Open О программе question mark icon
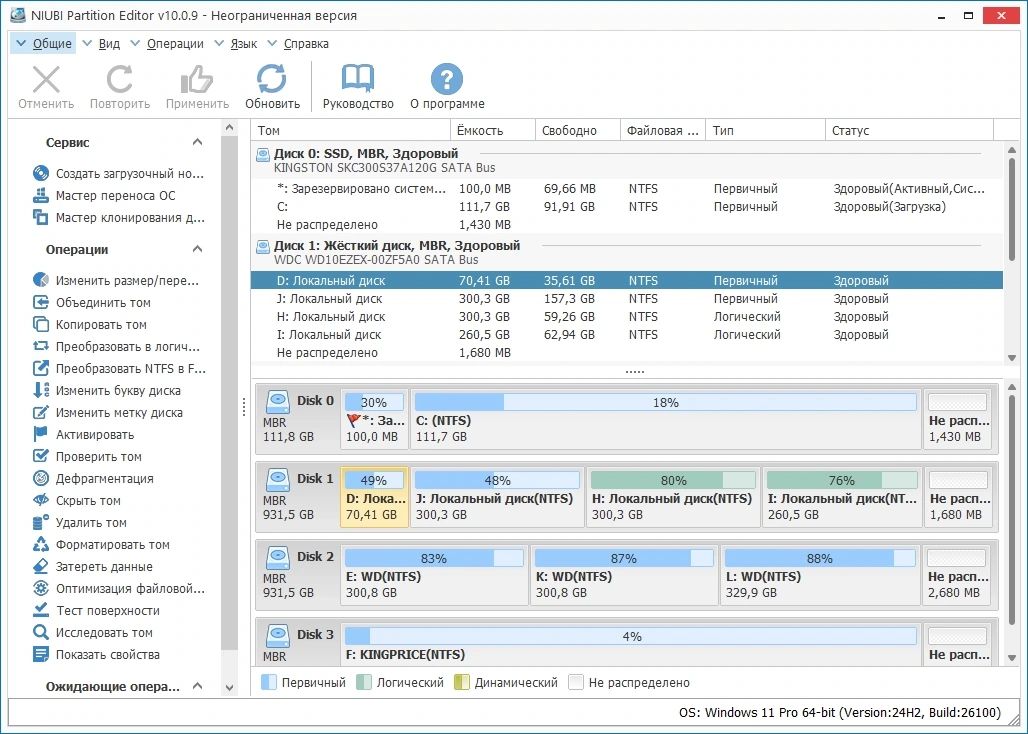 click(447, 80)
